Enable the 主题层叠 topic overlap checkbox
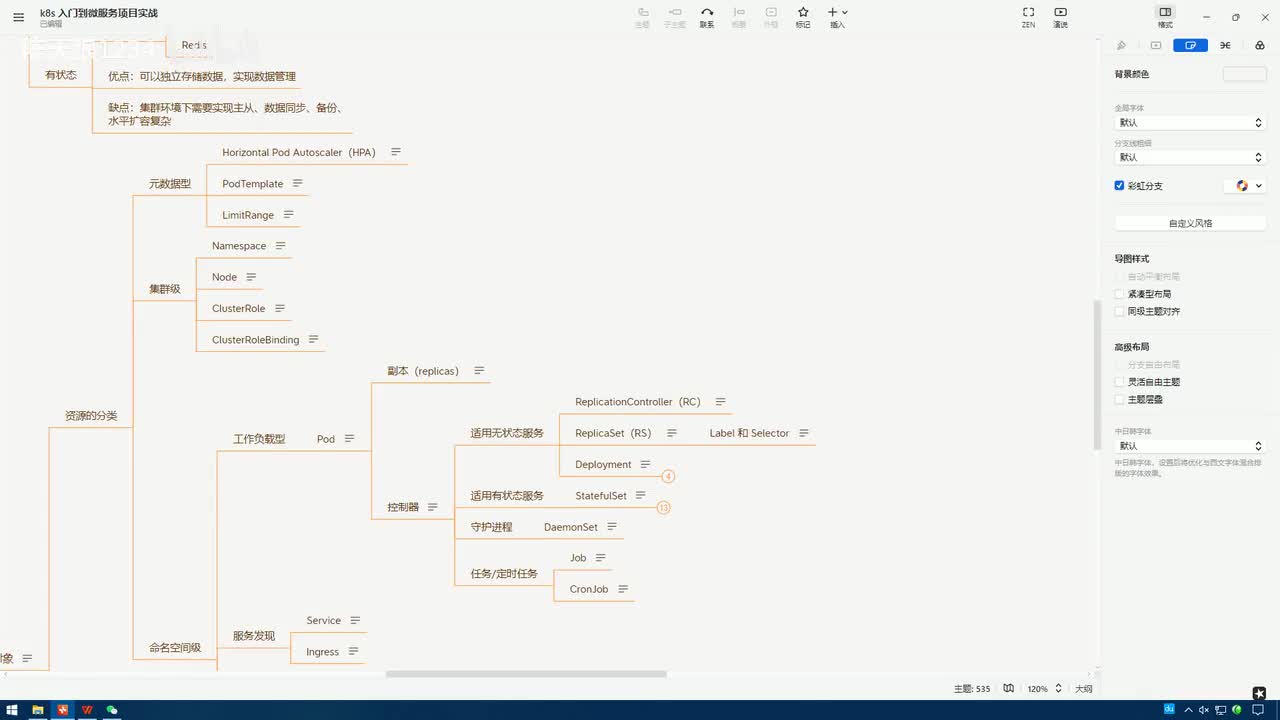The width and height of the screenshot is (1280, 720). point(1120,399)
